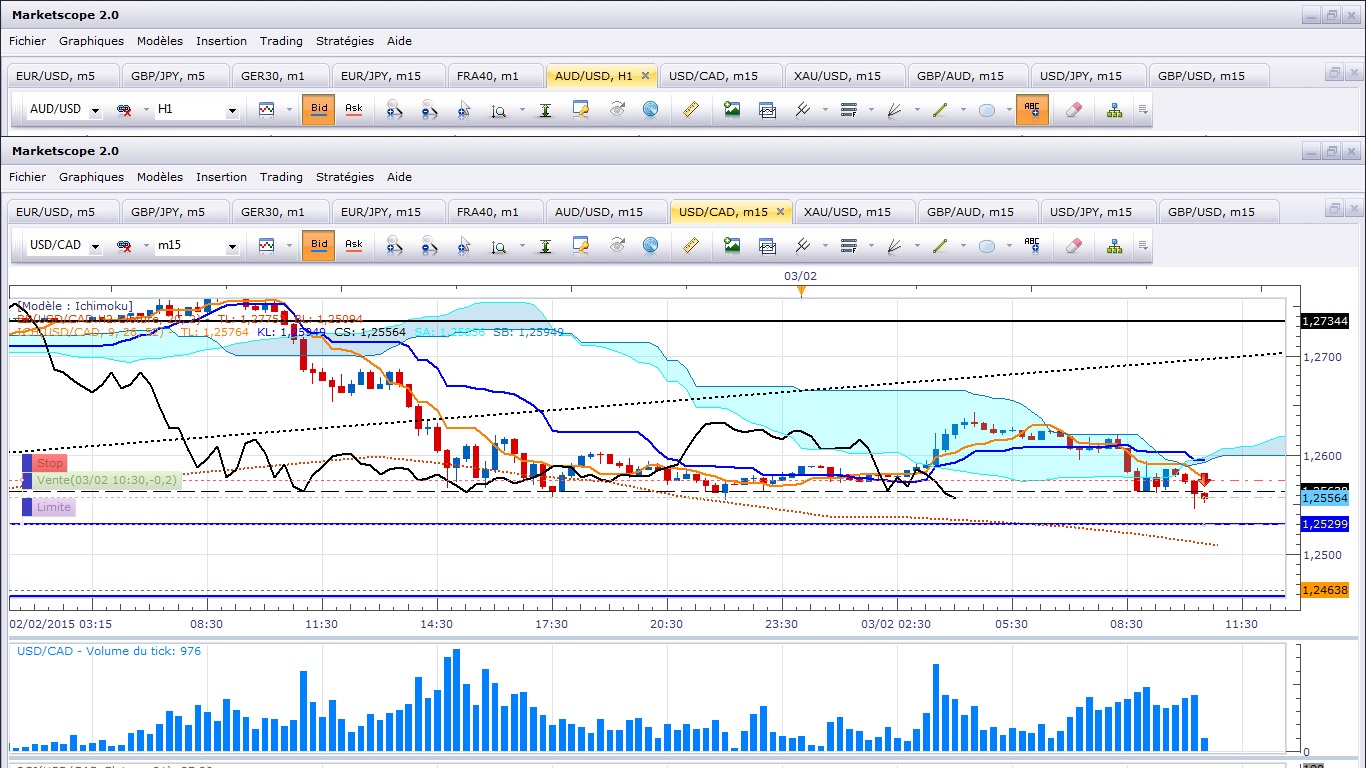Toggle Bid price in USD/CAD toolbar
This screenshot has height=768, width=1366.
[319, 245]
